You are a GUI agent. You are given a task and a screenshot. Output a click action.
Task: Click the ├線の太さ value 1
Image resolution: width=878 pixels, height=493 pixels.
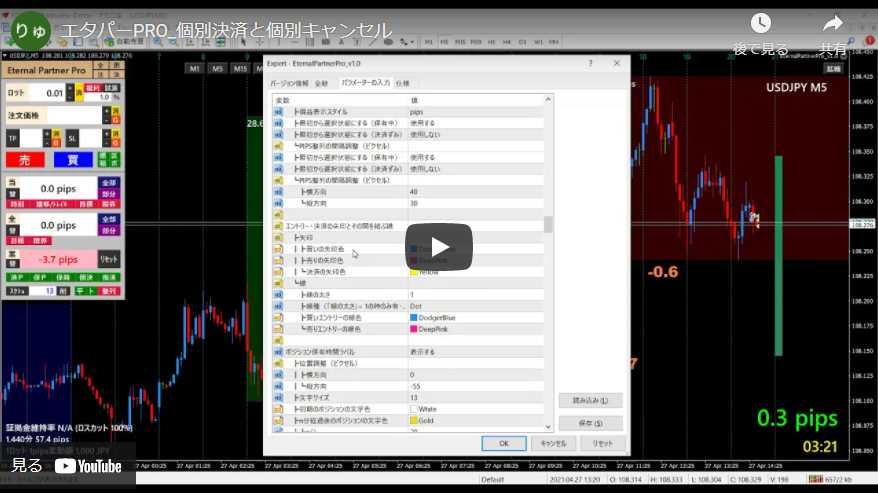coord(412,295)
